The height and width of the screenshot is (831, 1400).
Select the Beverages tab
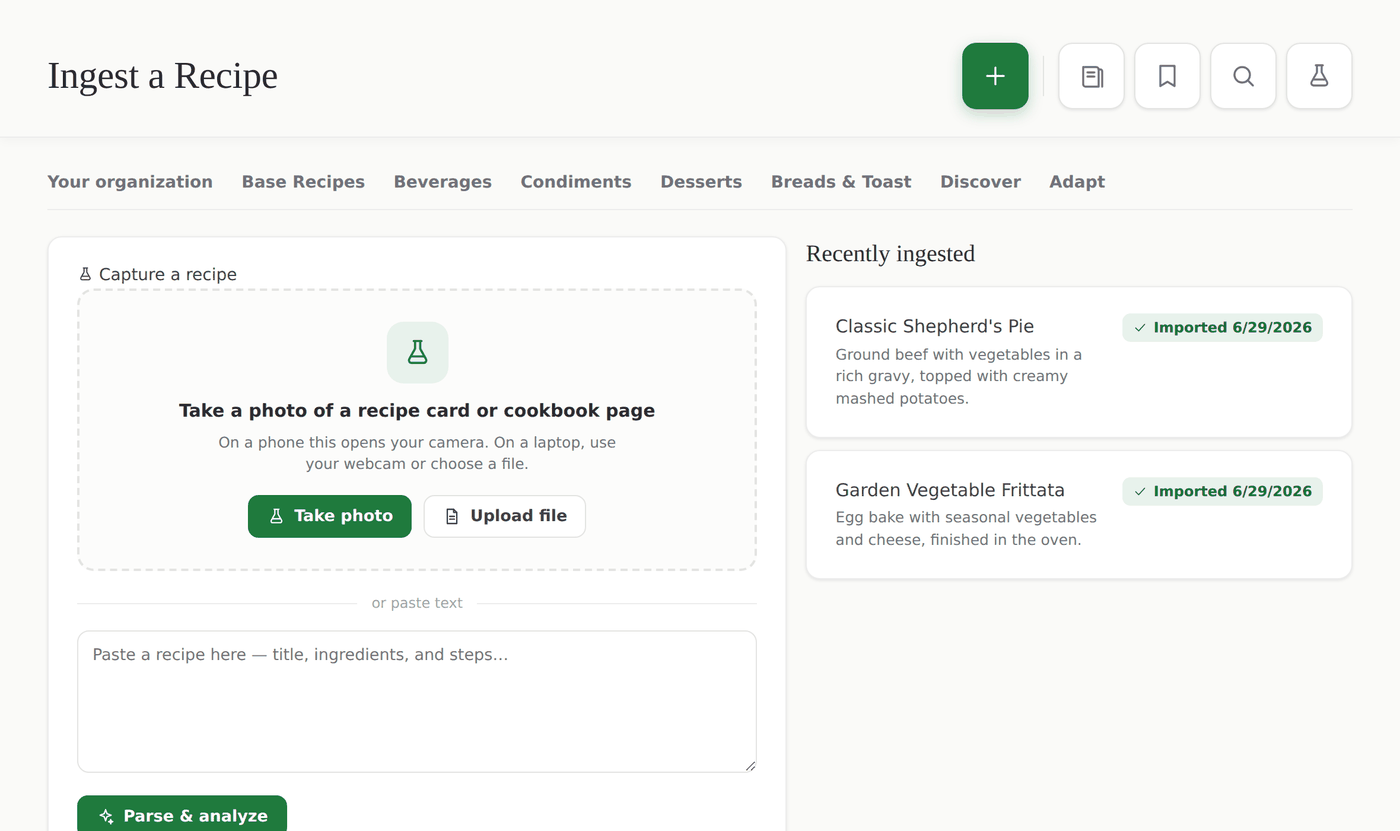[x=443, y=182]
